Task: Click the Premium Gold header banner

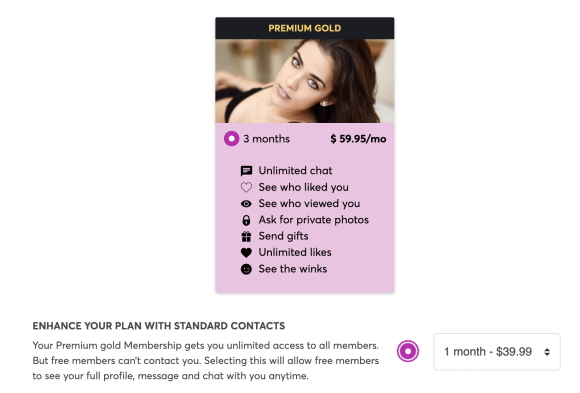Action: pyautogui.click(x=305, y=28)
